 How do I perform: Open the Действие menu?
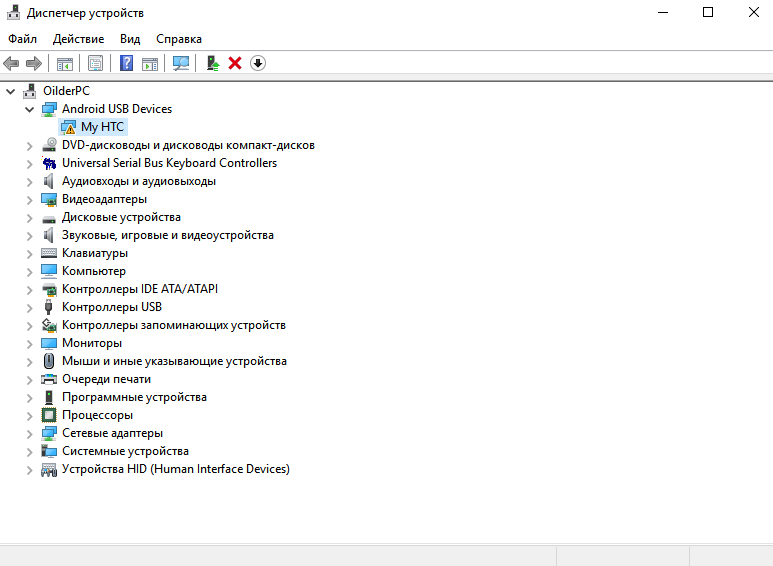tap(78, 38)
